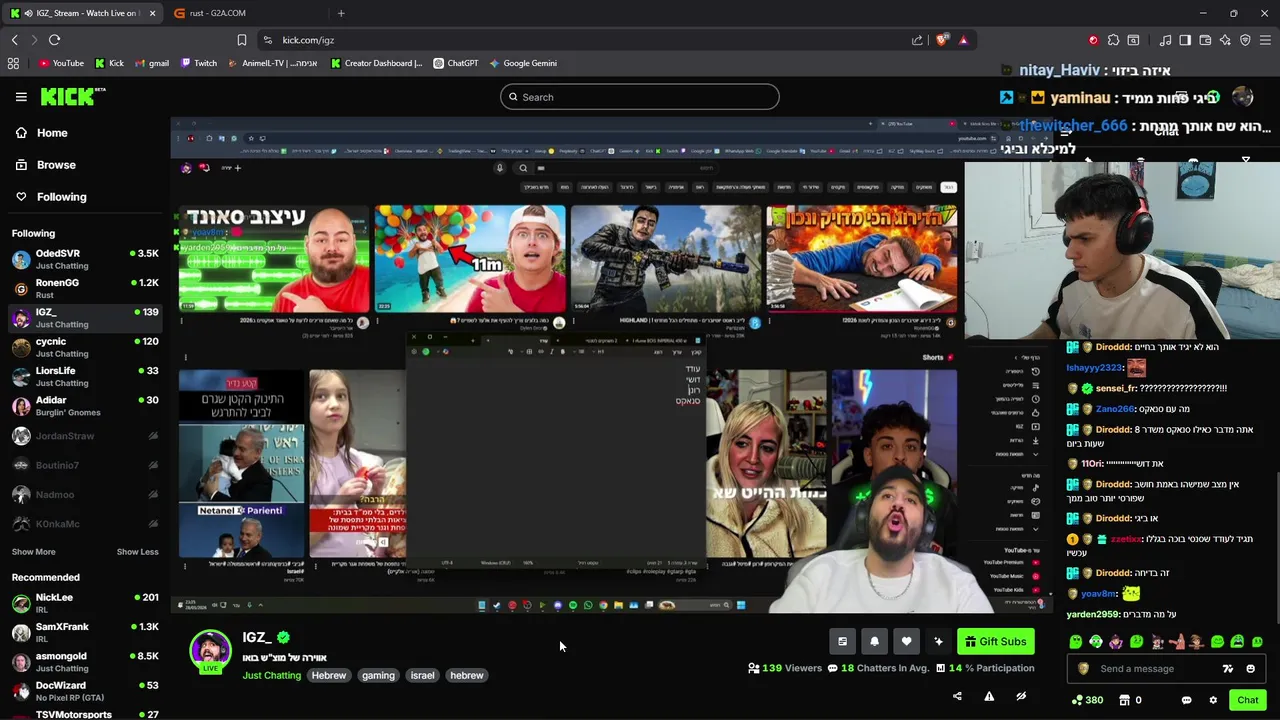
Task: Report stream via warning triangle icon
Action: point(989,697)
